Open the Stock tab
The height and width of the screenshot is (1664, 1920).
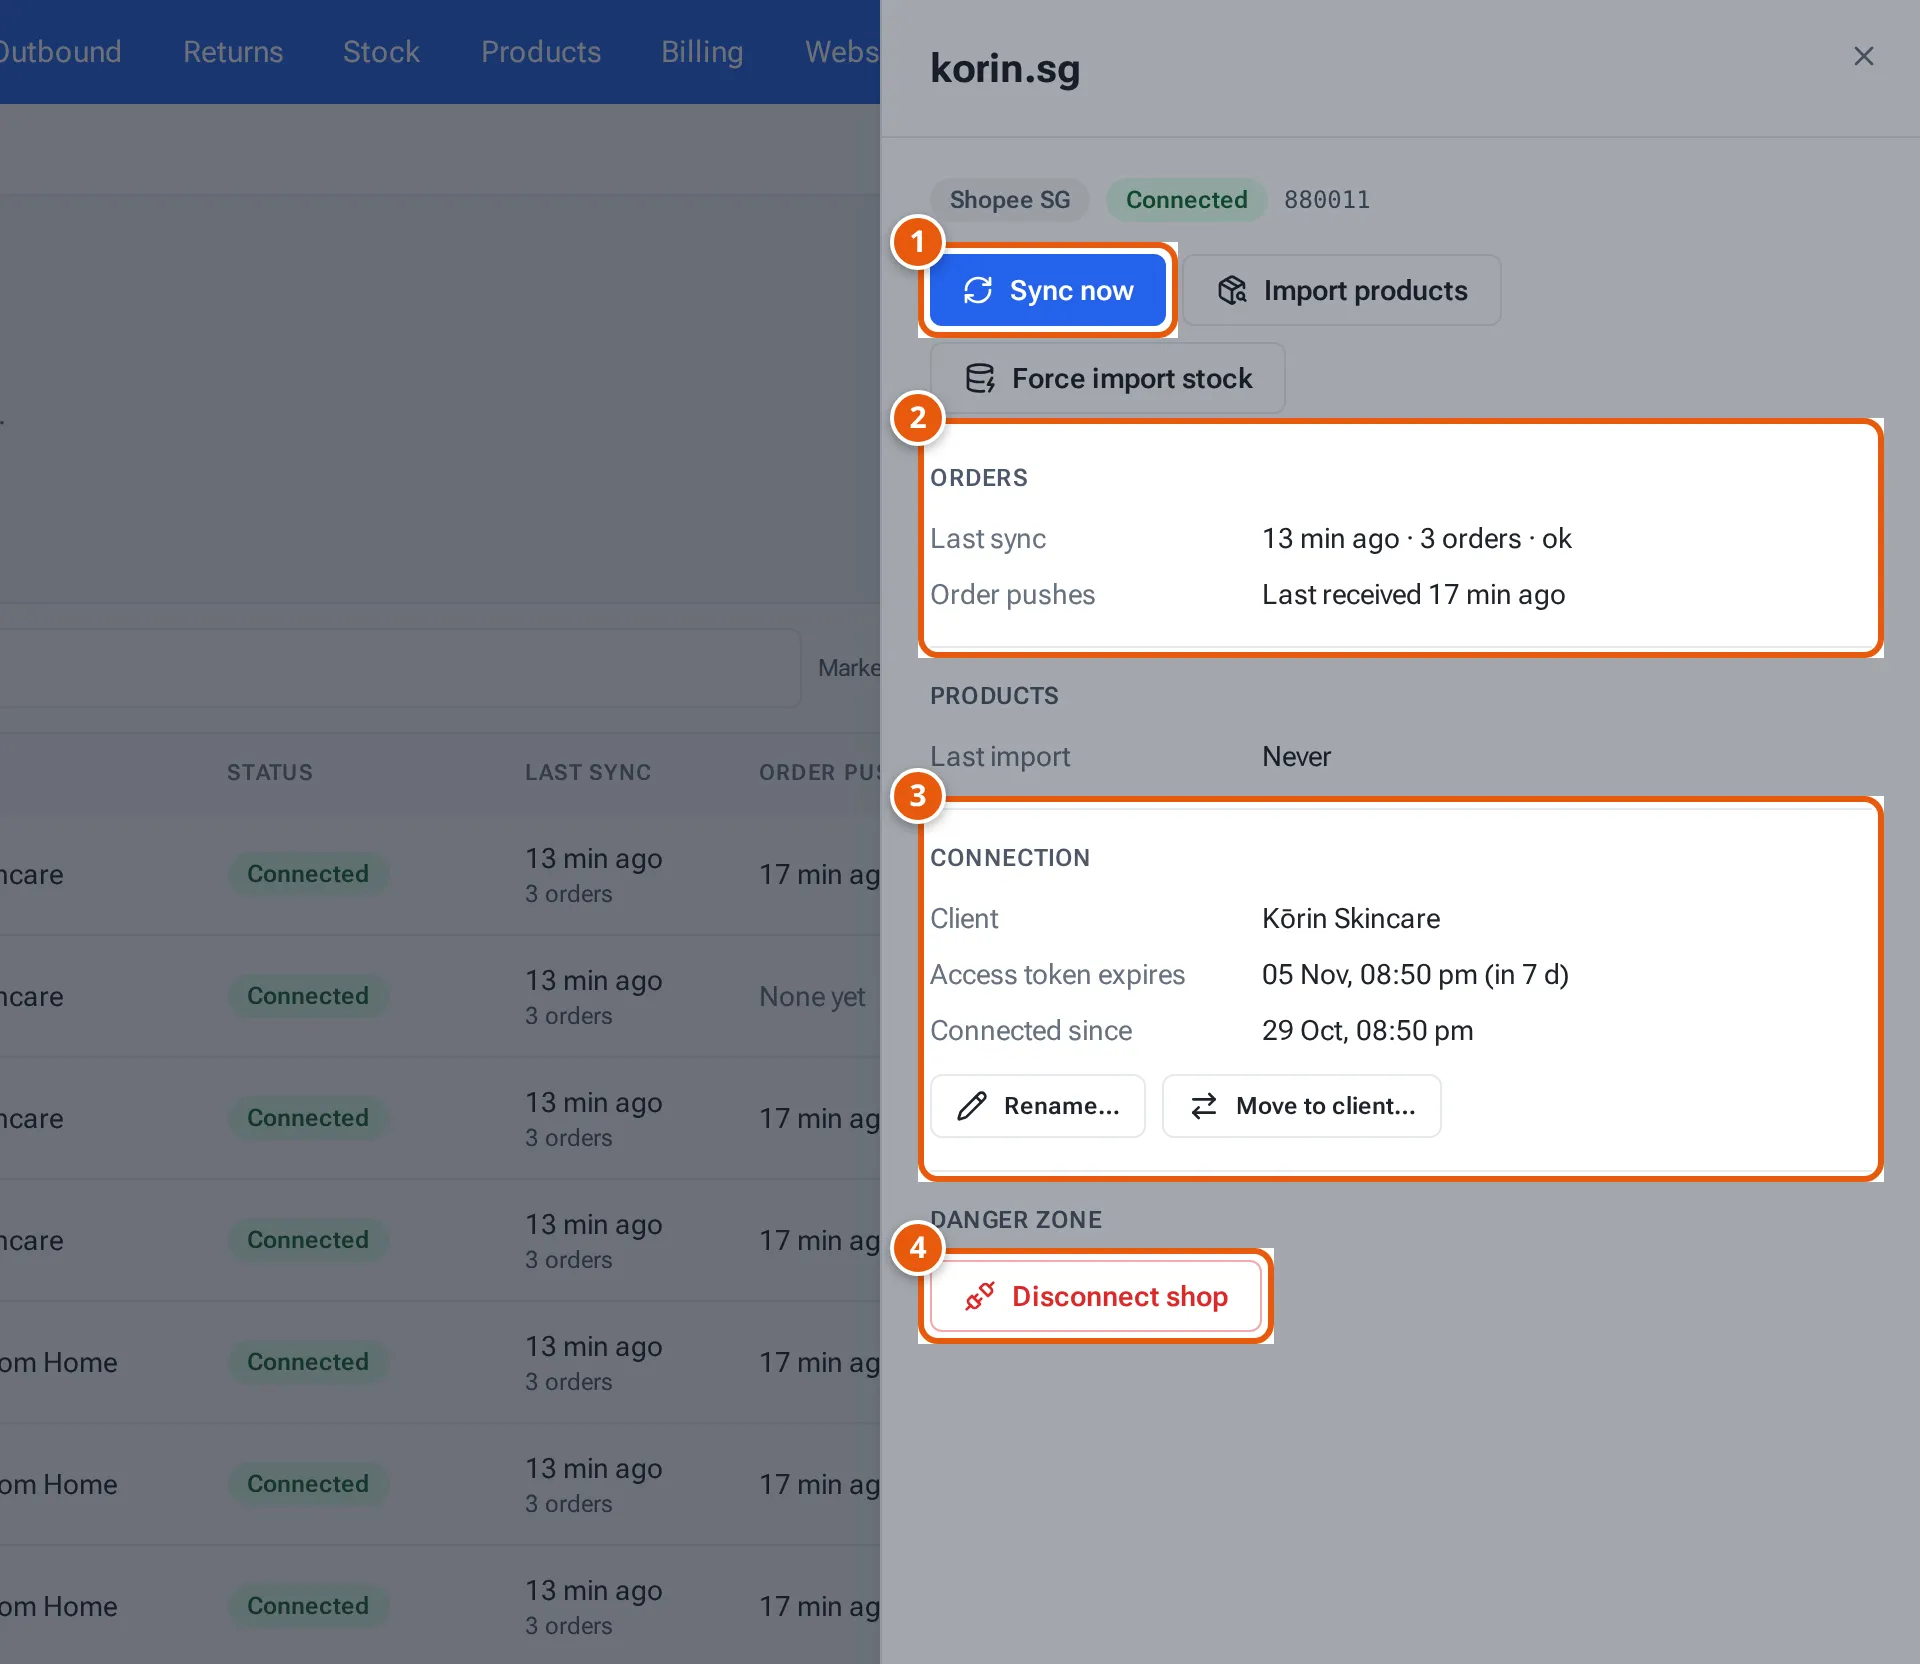[x=381, y=52]
